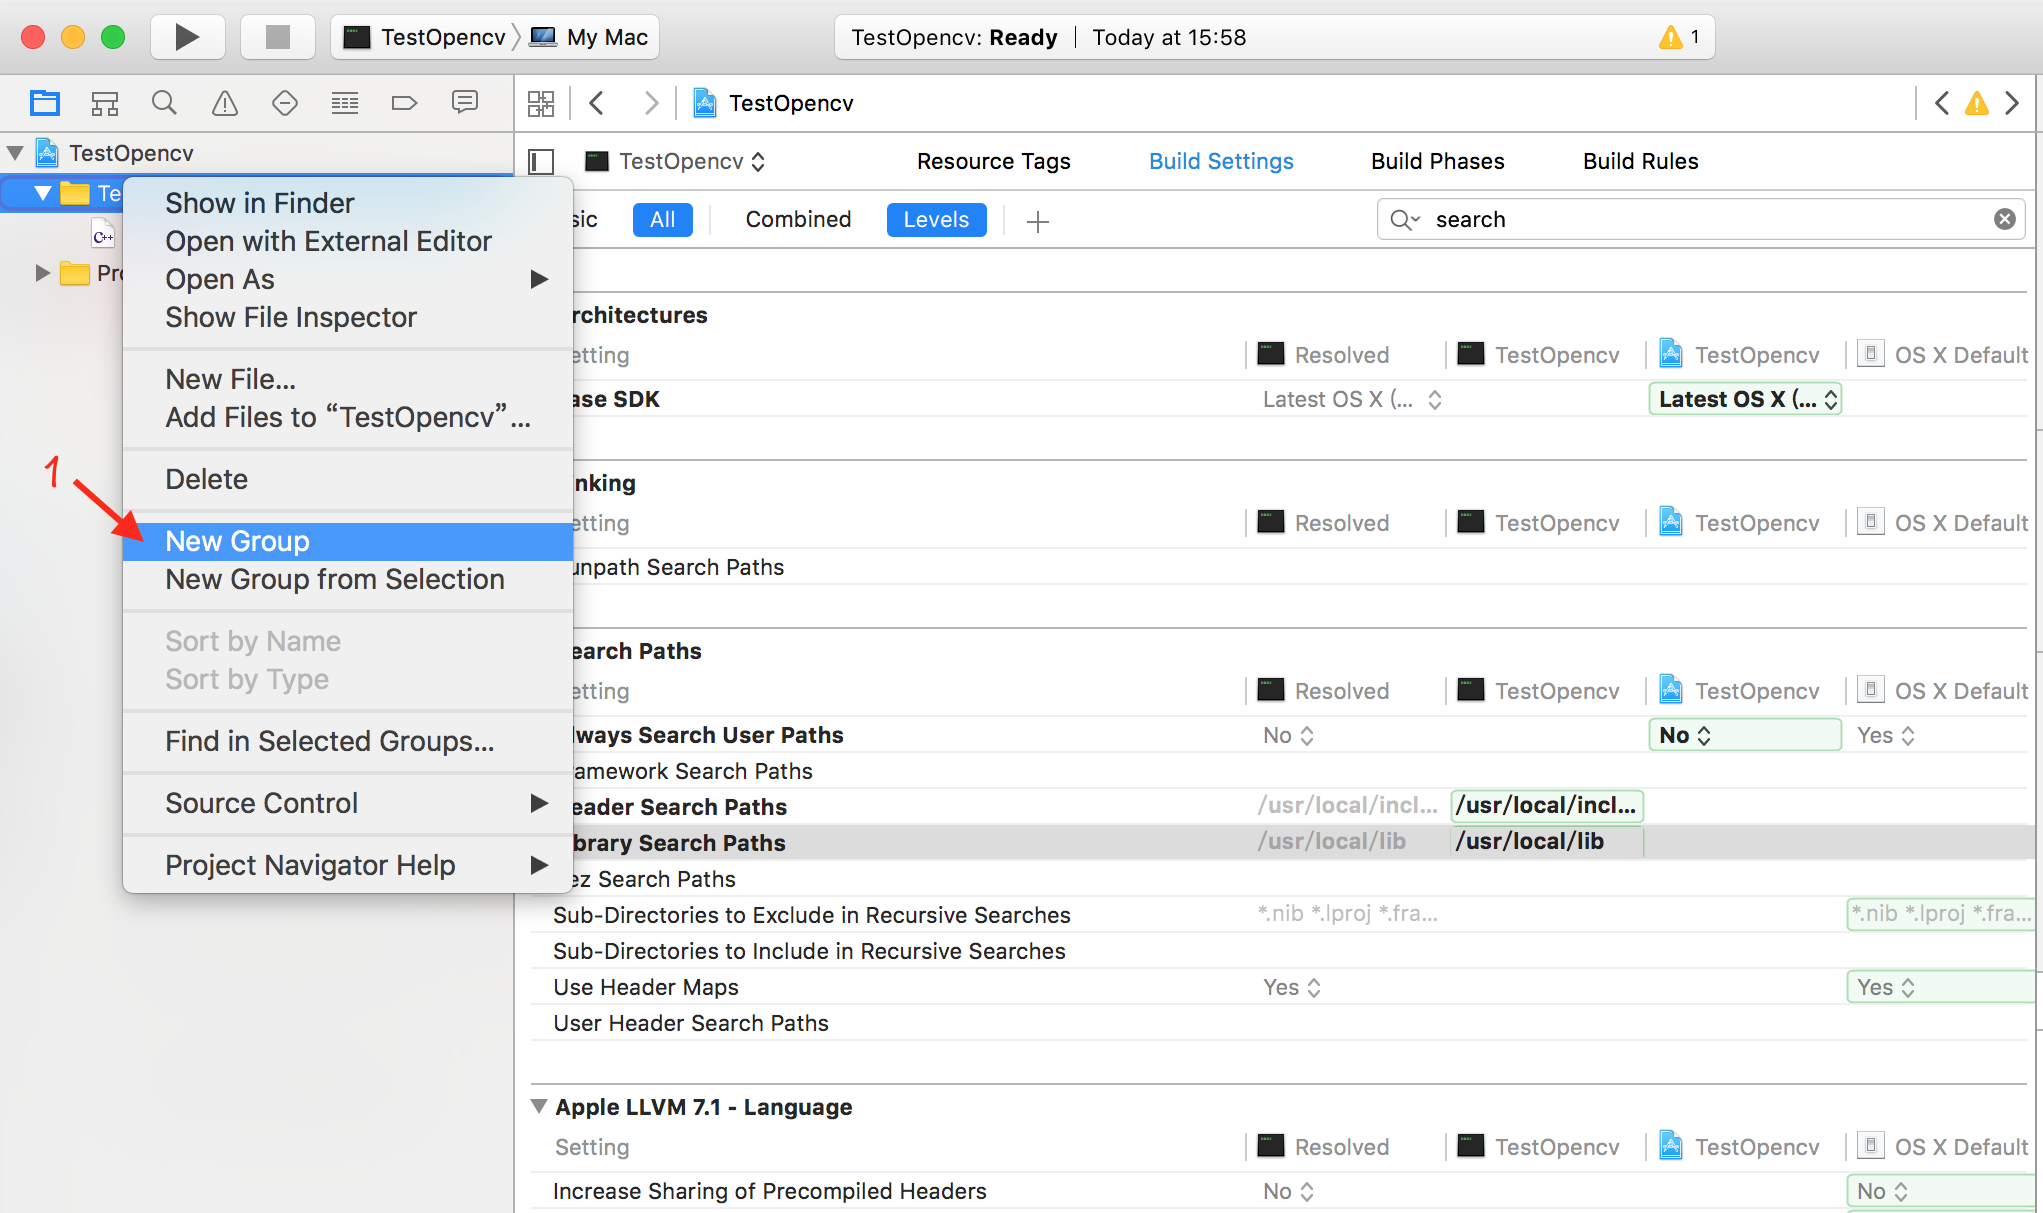
Task: Stop the running build
Action: pyautogui.click(x=278, y=37)
